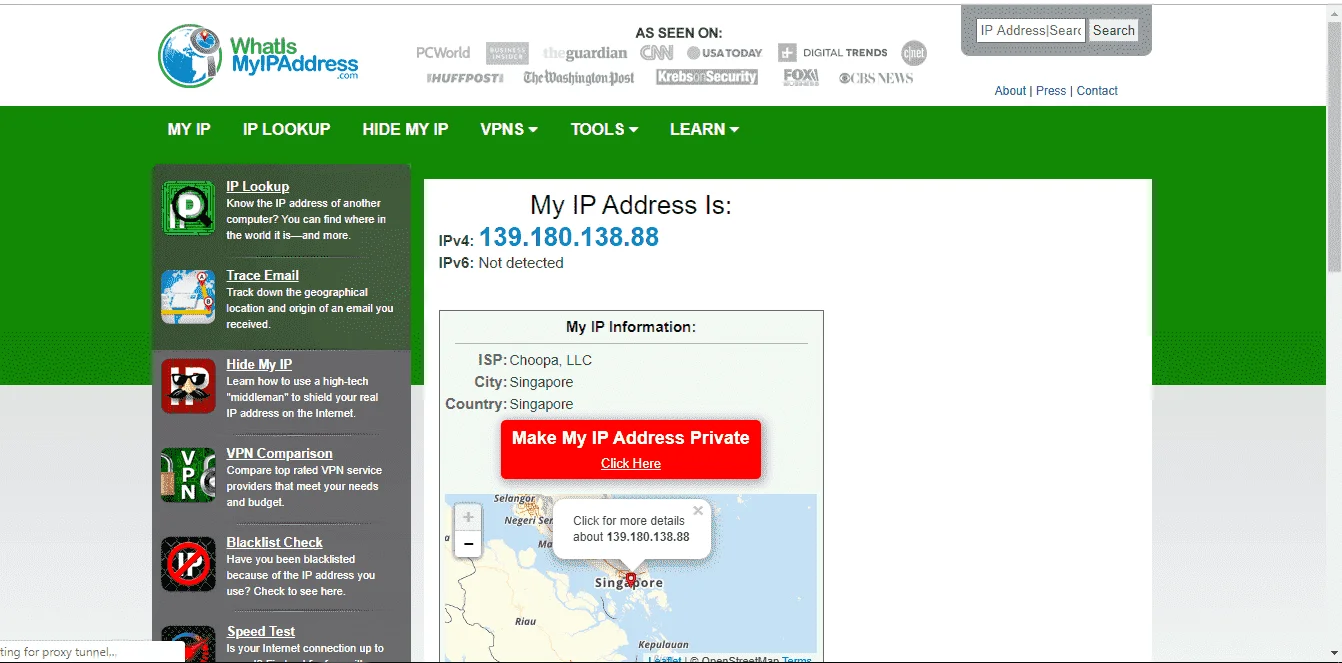This screenshot has width=1342, height=663.
Task: Open the Press link
Action: (1051, 91)
